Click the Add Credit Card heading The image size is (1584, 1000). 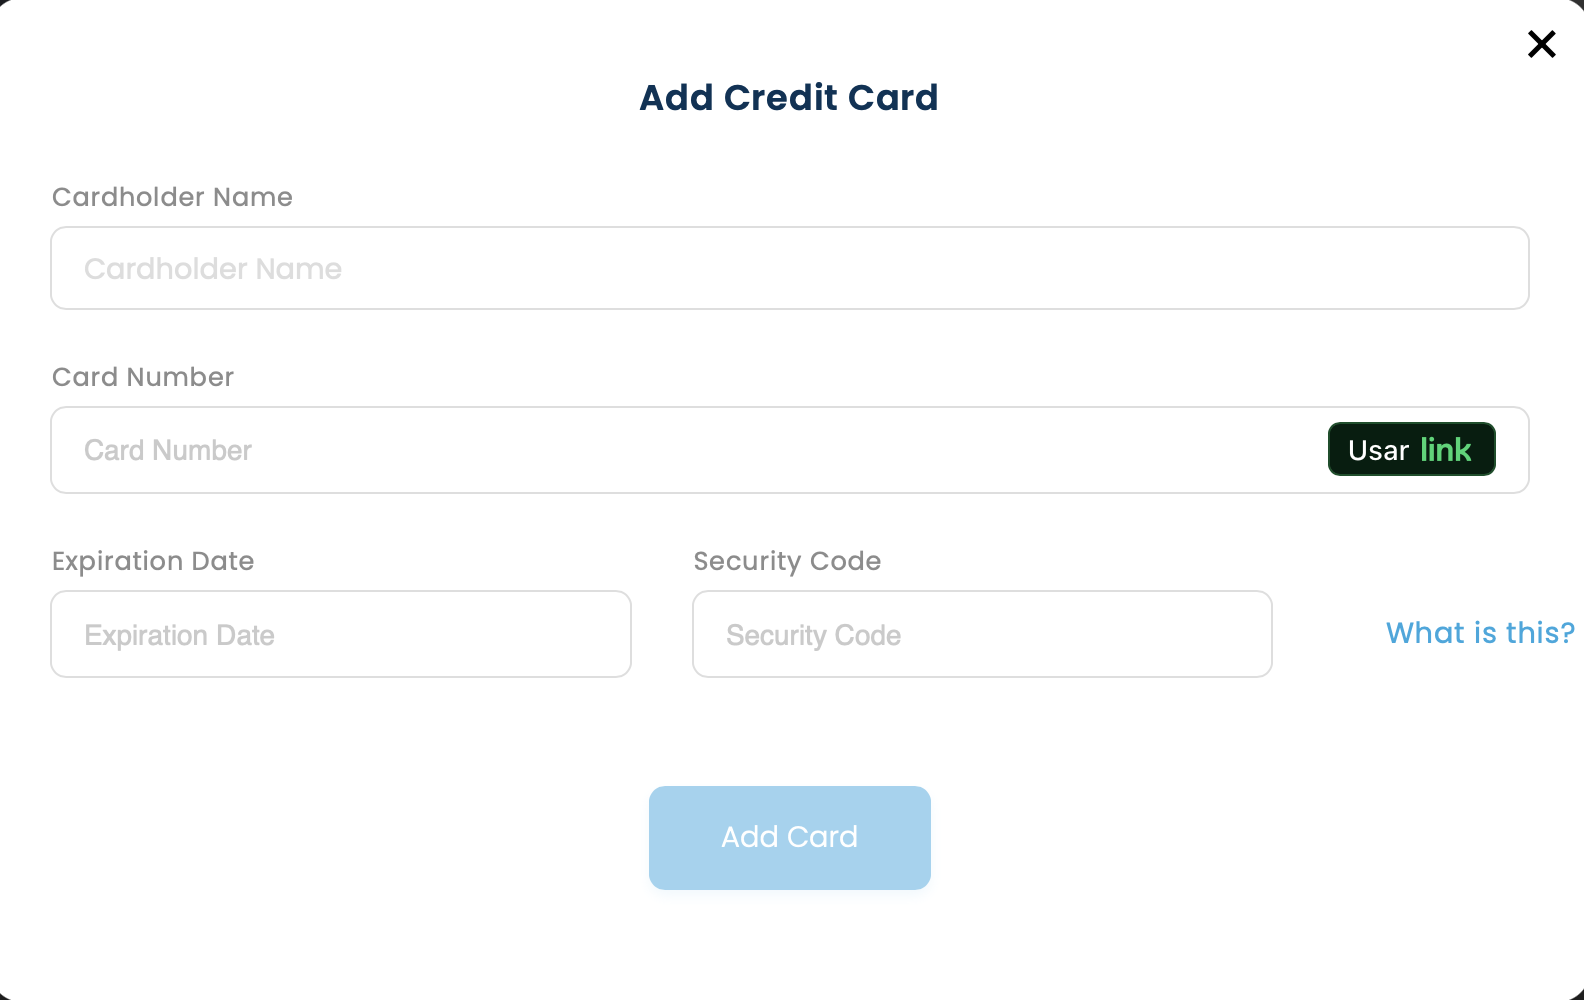(x=789, y=97)
